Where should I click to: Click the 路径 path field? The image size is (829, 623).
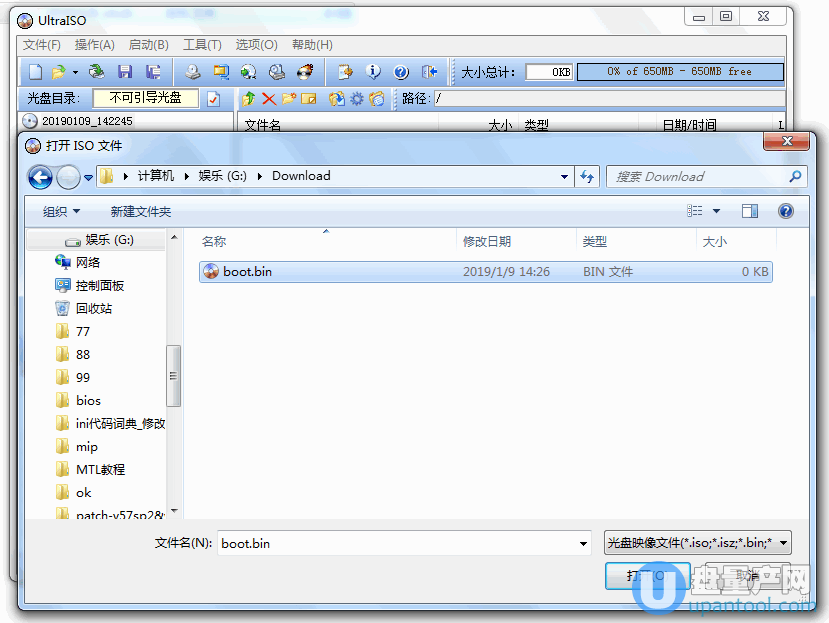(x=609, y=98)
